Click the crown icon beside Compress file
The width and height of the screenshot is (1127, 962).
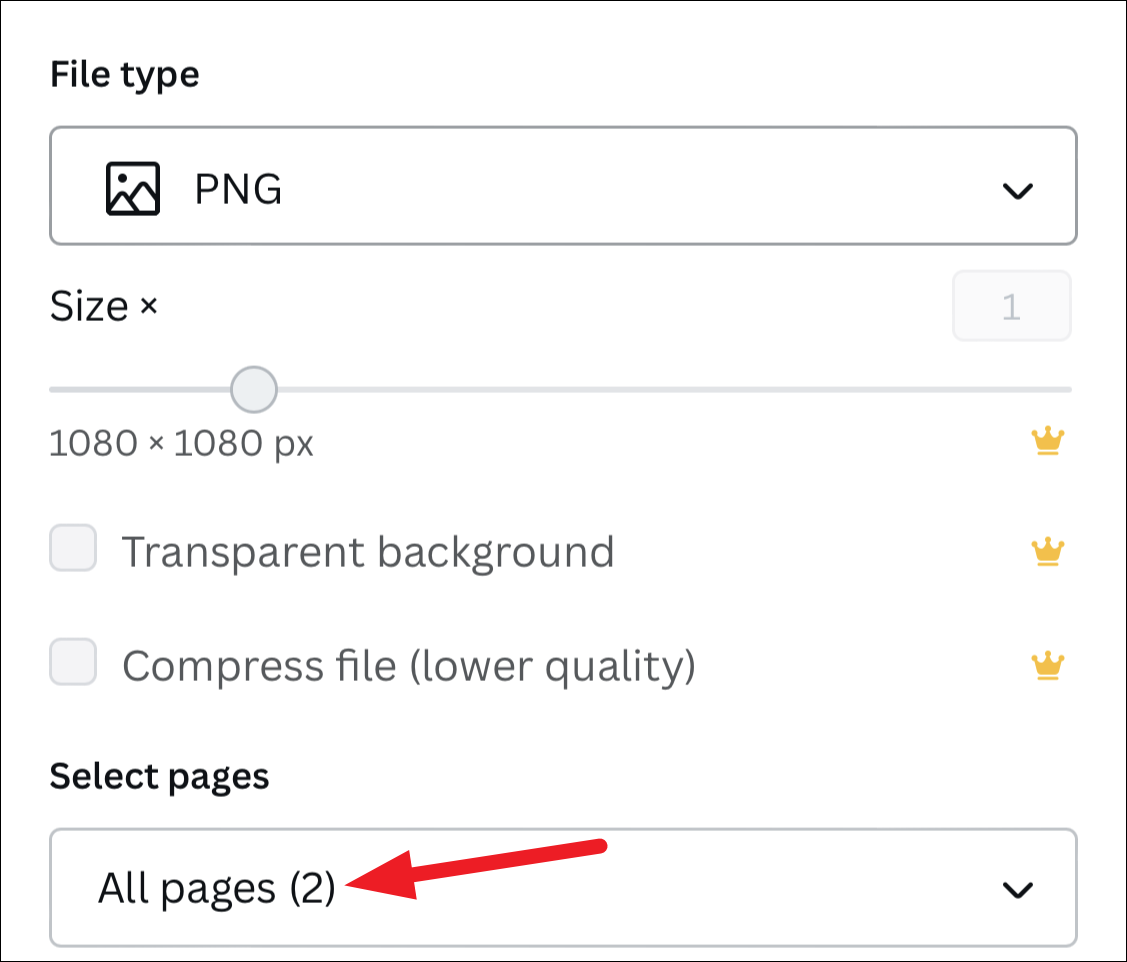(1048, 663)
